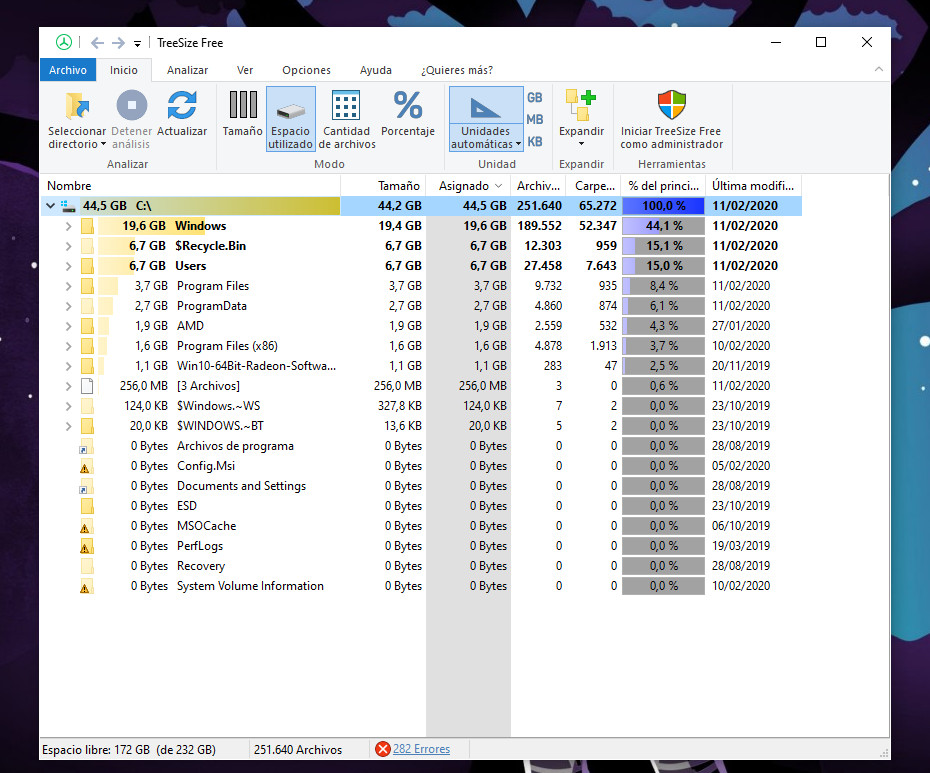Open the Analizar ribbon tab
The width and height of the screenshot is (930, 773).
click(187, 70)
